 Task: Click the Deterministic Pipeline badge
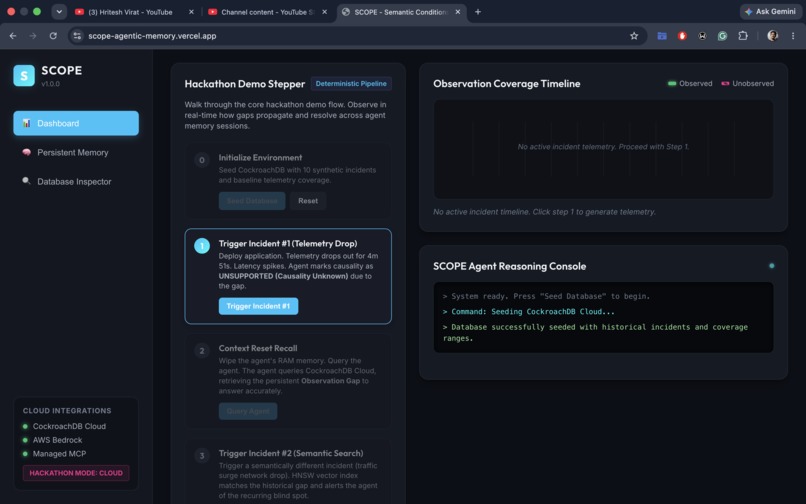[351, 83]
